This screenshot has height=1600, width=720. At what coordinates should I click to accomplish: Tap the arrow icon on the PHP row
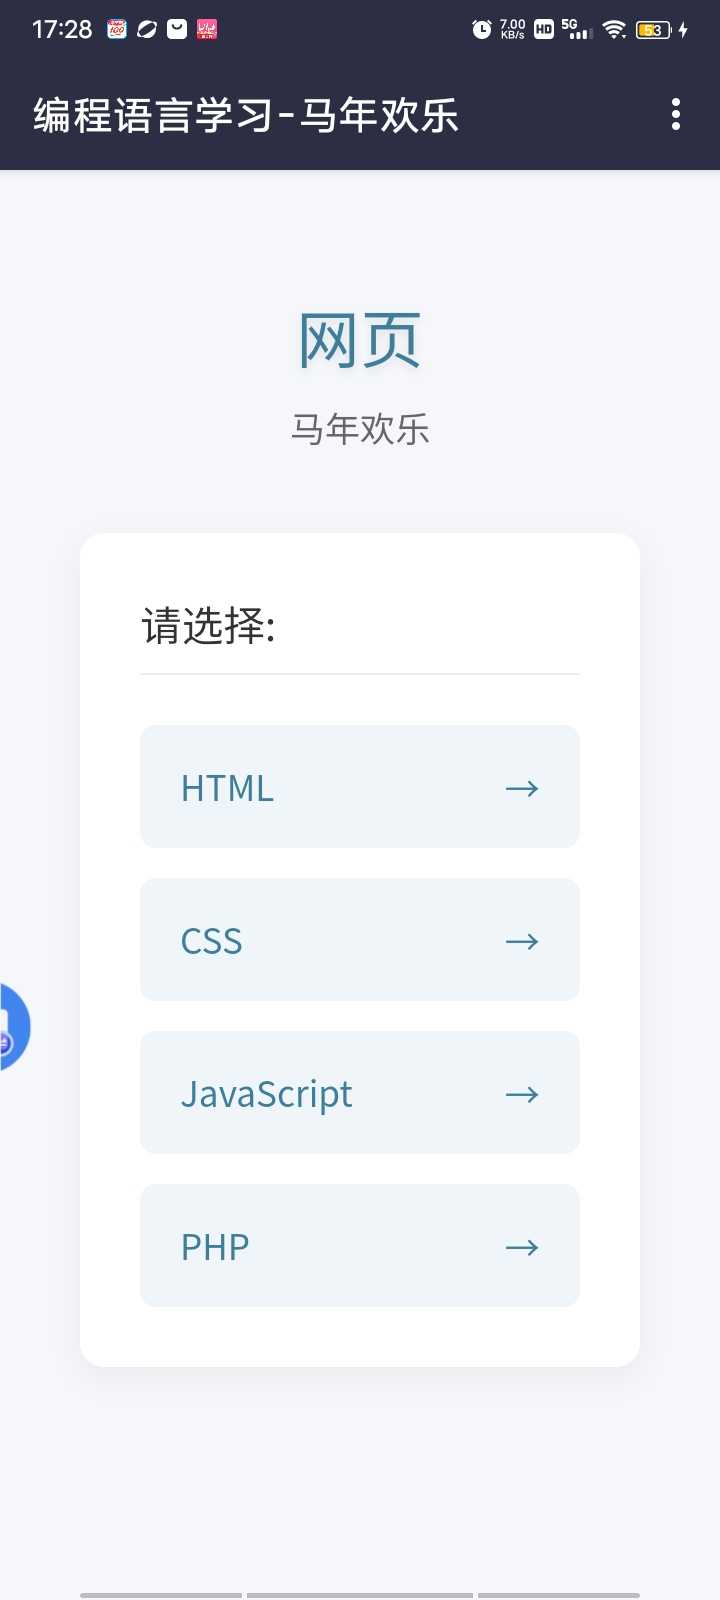click(522, 1247)
